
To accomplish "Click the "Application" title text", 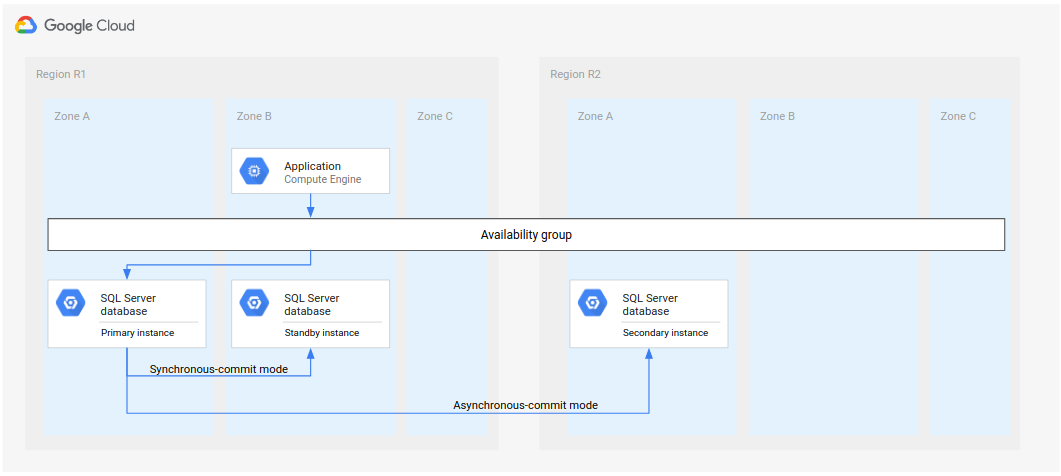I will coord(312,166).
